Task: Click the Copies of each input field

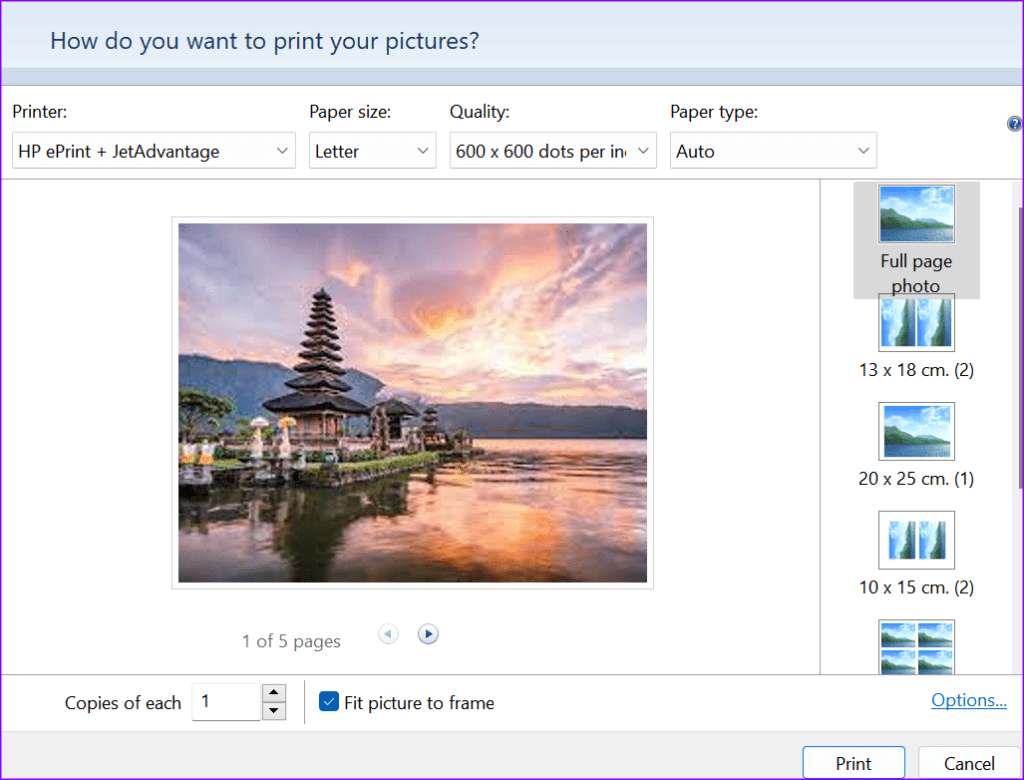Action: [x=226, y=702]
